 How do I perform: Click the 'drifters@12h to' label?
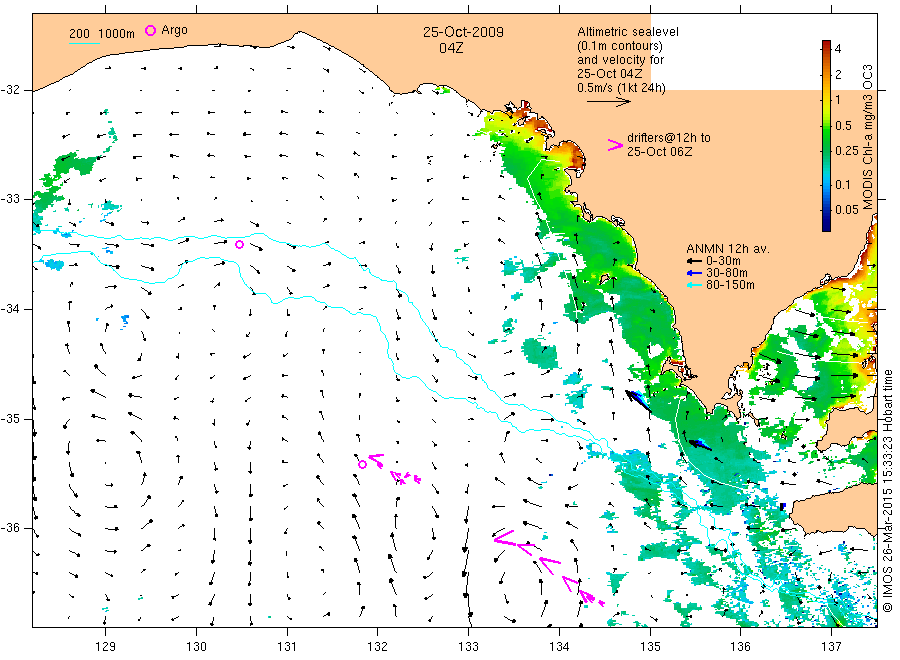coord(669,138)
